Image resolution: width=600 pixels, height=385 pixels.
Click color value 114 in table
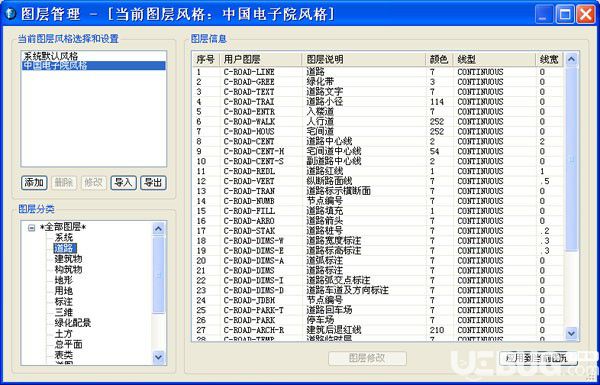click(437, 102)
